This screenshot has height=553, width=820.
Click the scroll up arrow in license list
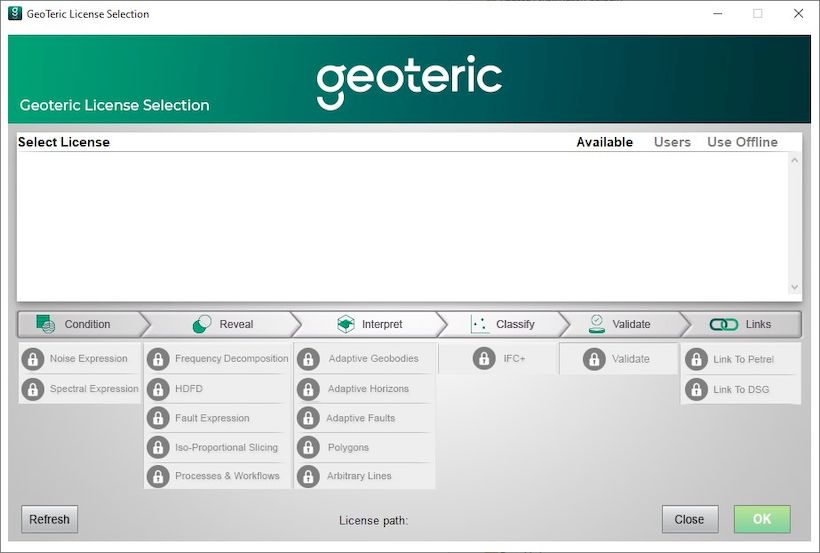tap(794, 161)
